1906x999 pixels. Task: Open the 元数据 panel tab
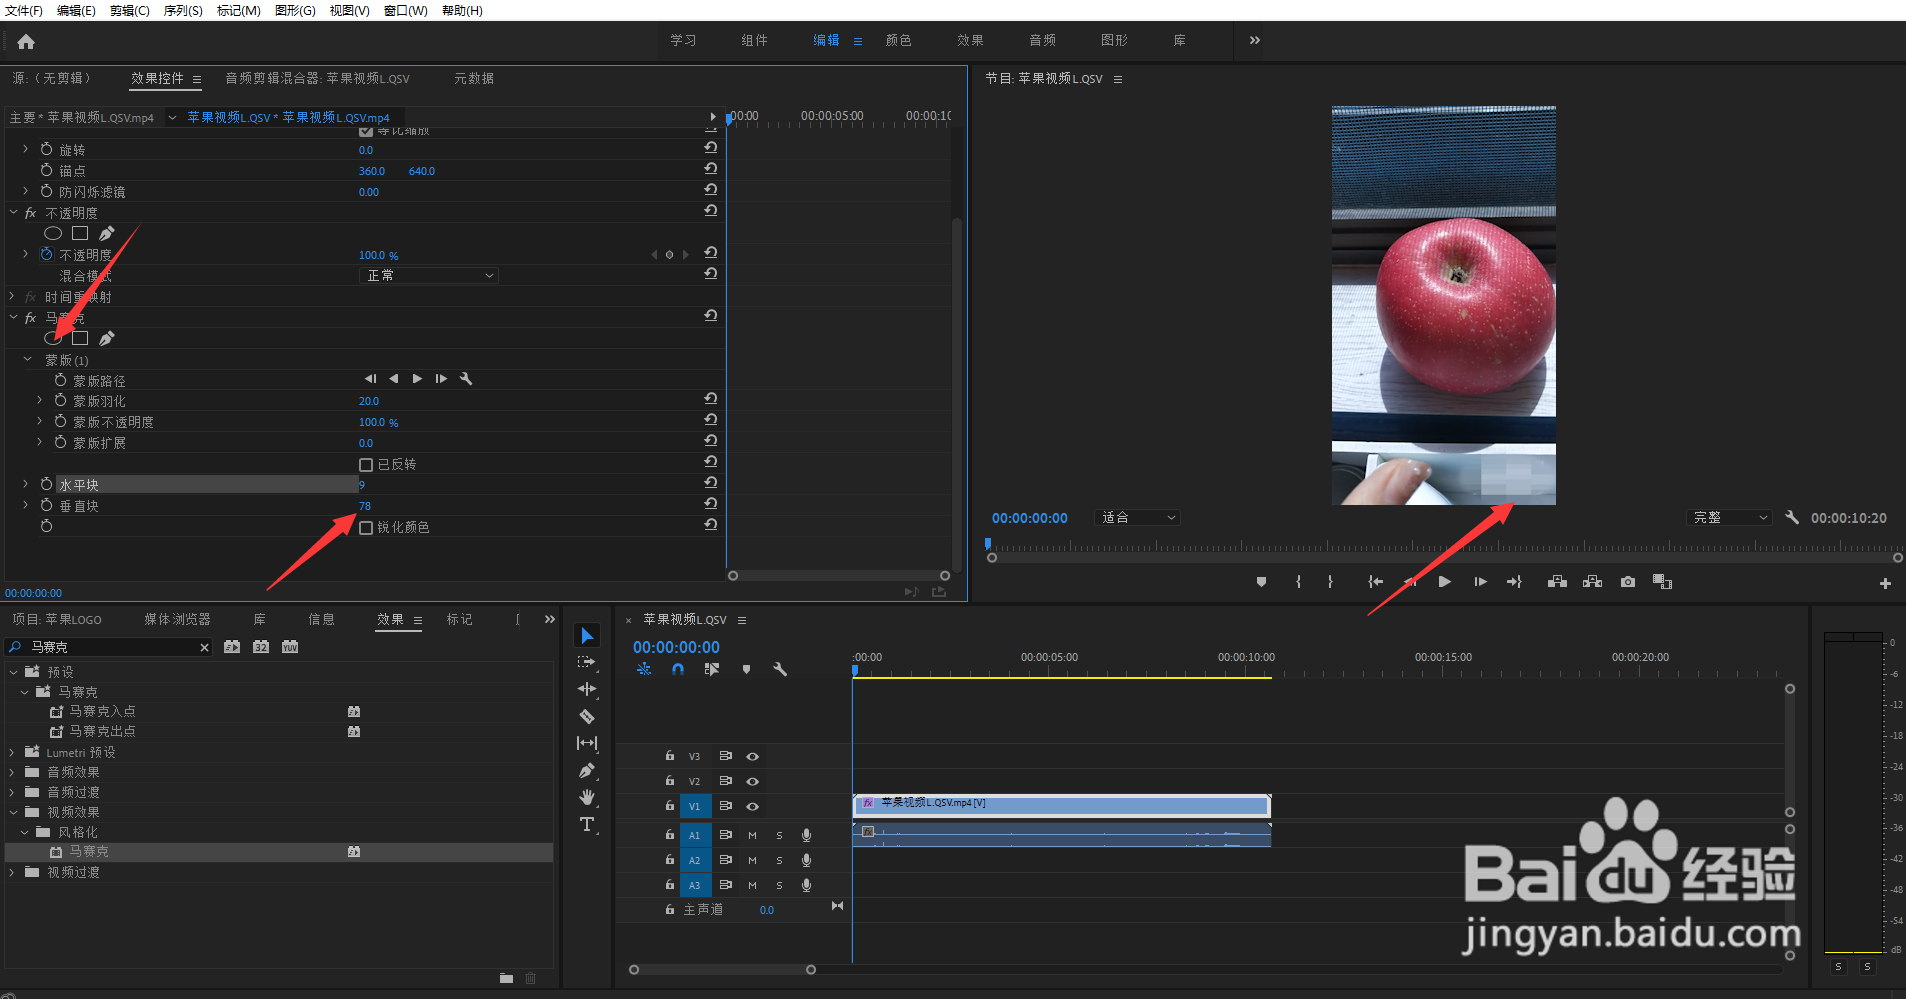(x=474, y=78)
